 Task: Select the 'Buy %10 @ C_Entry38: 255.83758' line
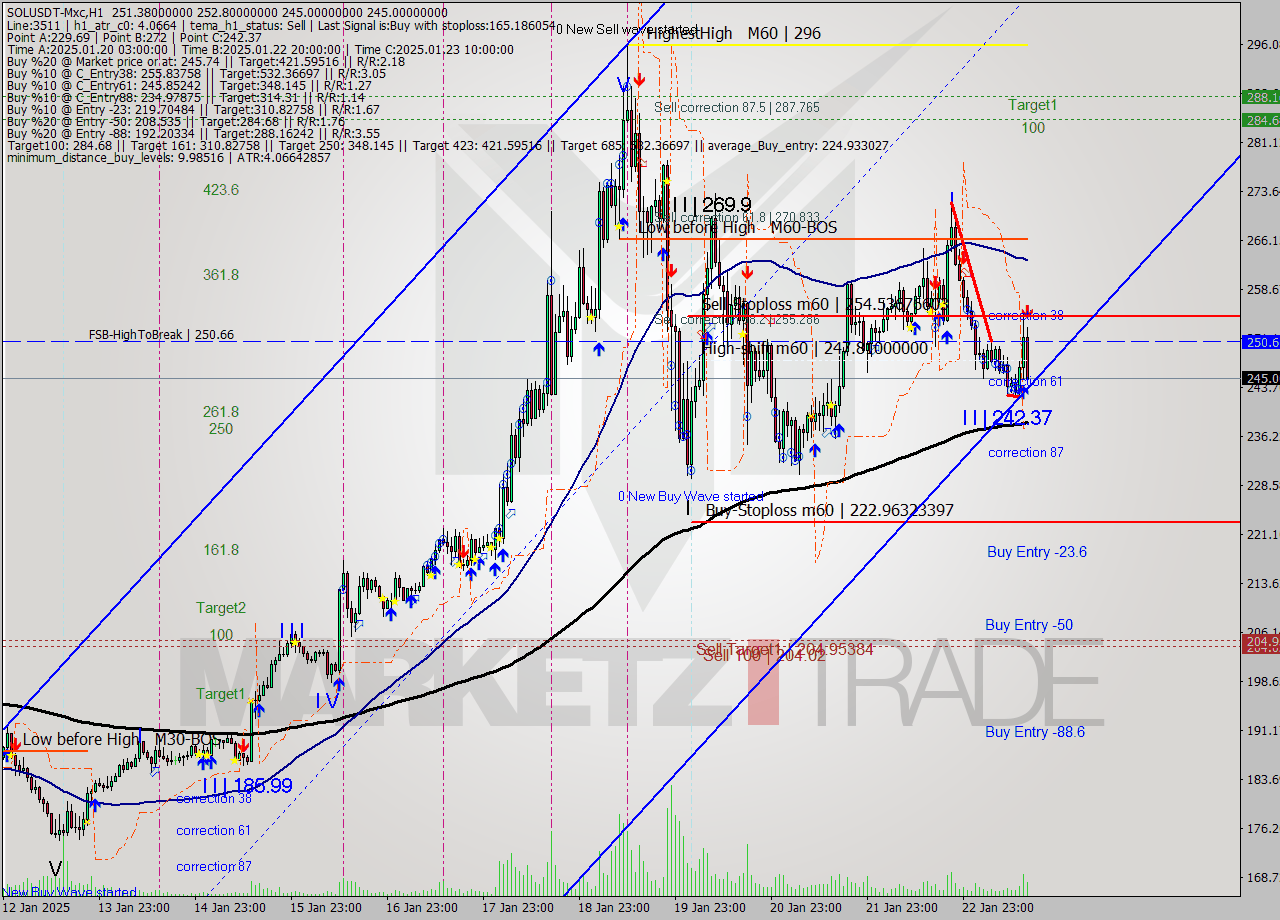tap(194, 73)
